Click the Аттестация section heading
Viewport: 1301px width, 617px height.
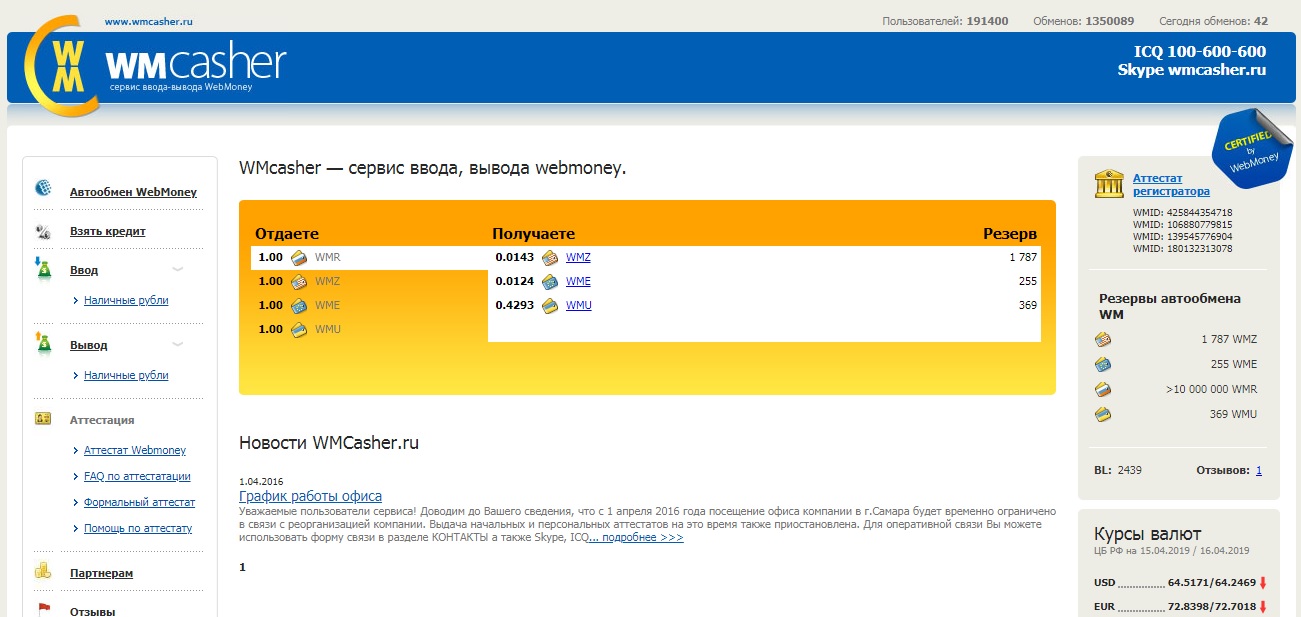102,420
